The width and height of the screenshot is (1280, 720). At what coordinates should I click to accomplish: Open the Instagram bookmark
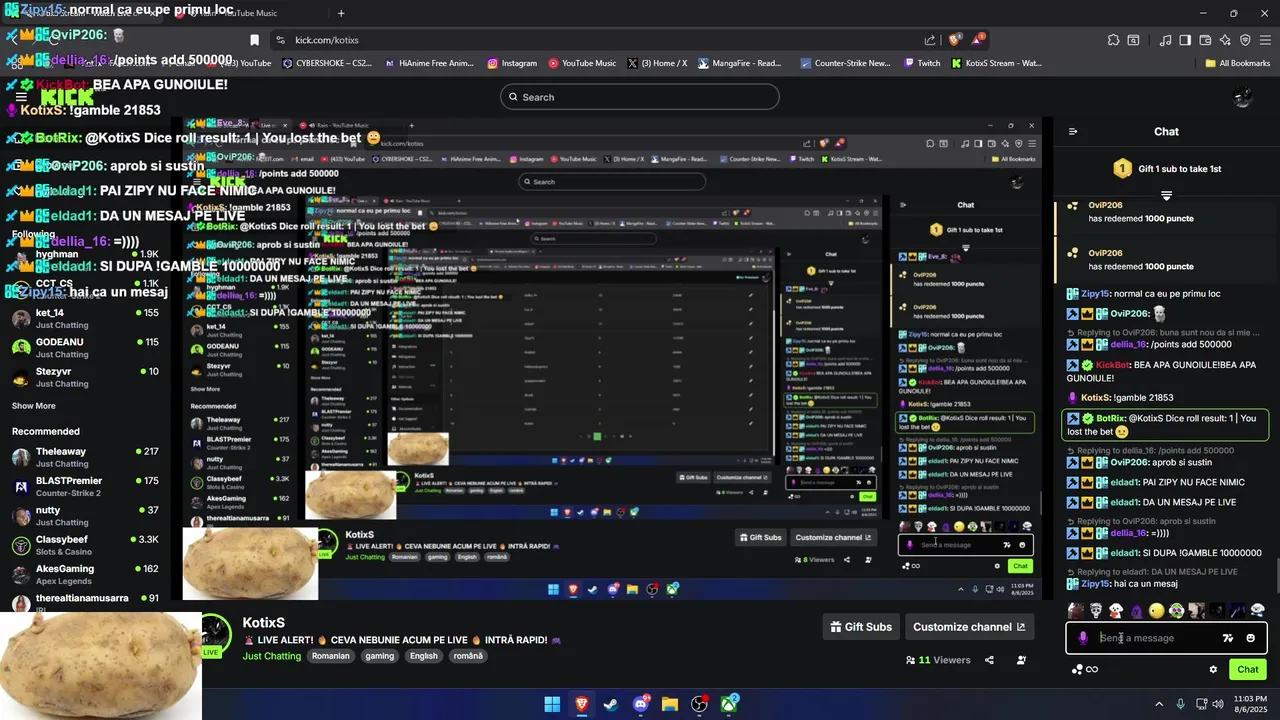click(x=512, y=63)
